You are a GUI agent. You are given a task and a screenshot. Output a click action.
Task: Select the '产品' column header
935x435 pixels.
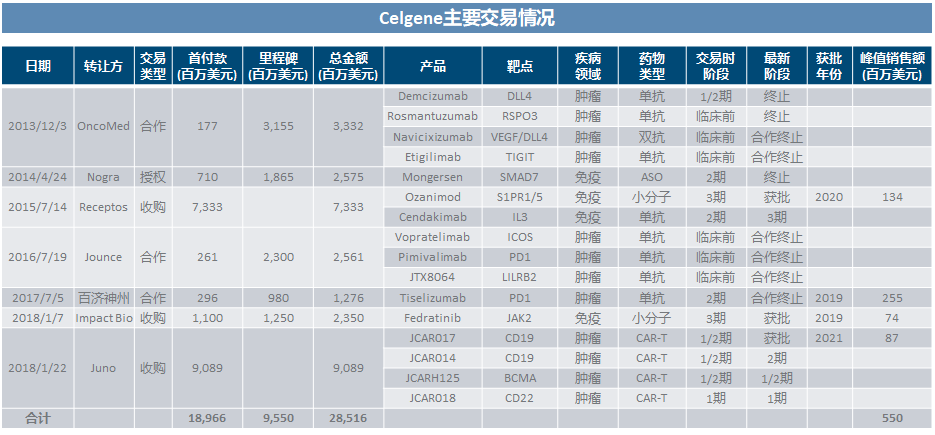click(433, 66)
